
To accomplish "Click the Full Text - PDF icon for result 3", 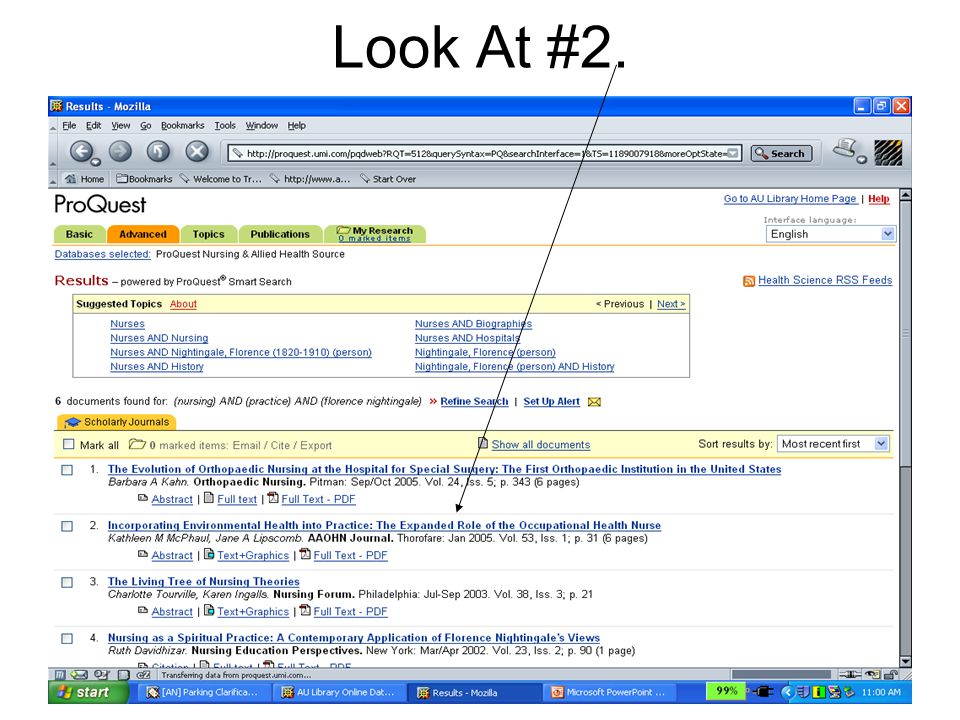I will (x=305, y=610).
